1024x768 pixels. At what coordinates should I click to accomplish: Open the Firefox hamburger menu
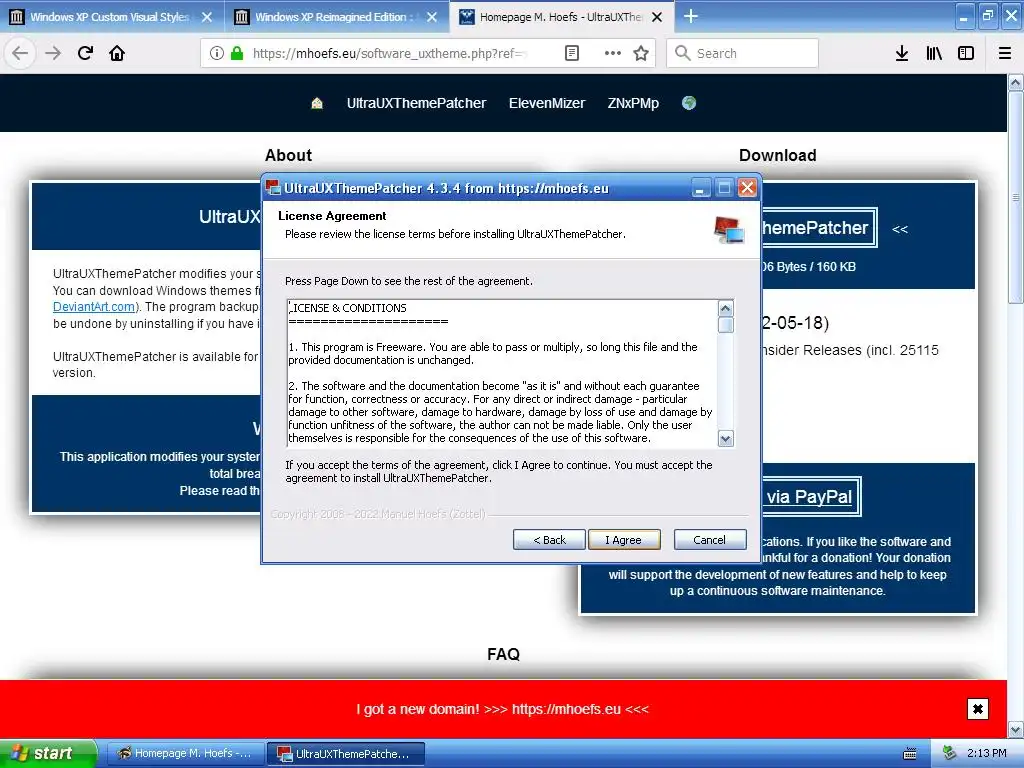[x=1005, y=53]
